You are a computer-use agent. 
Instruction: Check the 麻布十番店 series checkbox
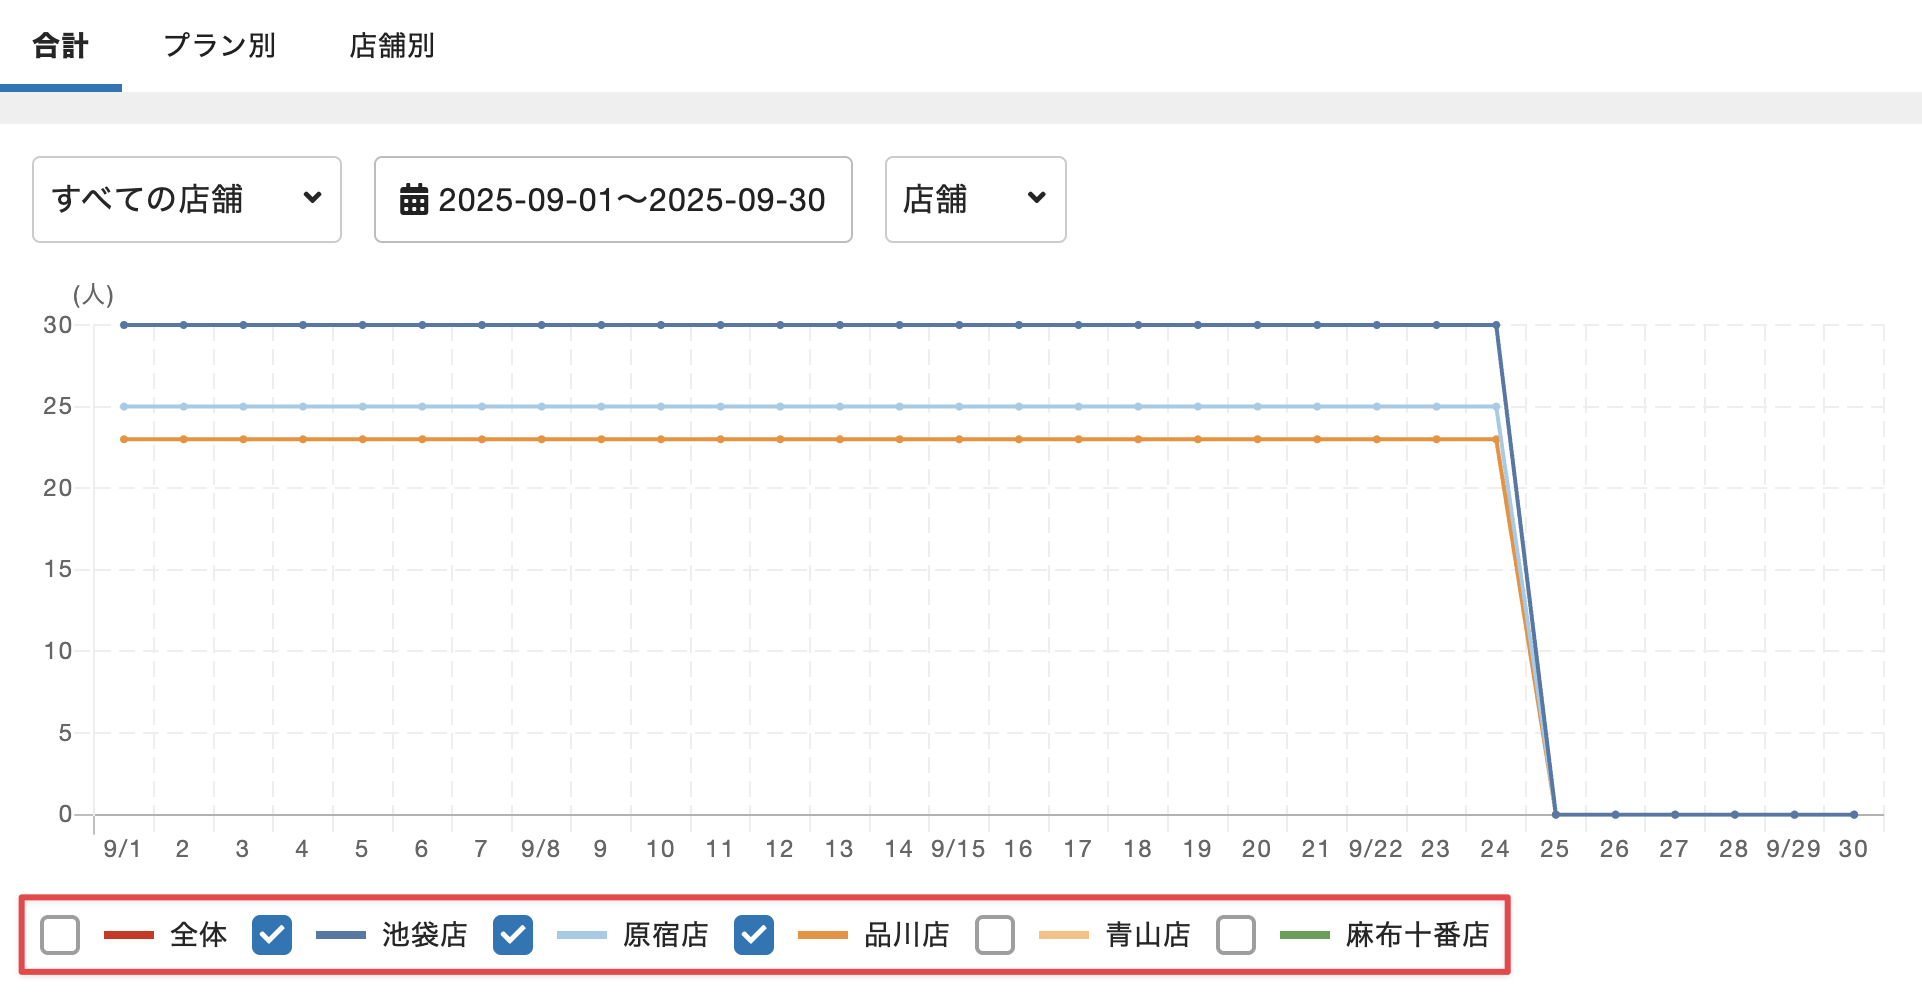pos(1236,935)
